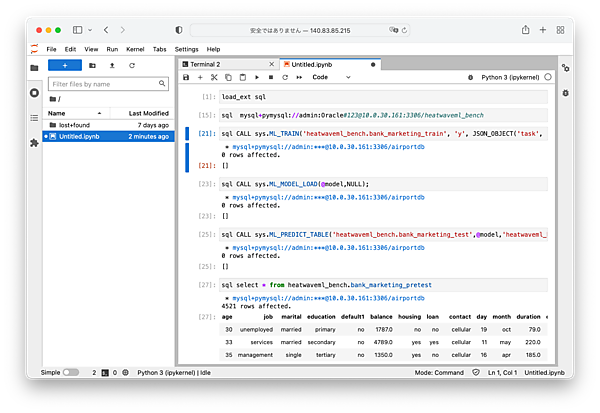The height and width of the screenshot is (413, 600).
Task: Toggle the Simple interface mode switch
Action: (x=70, y=372)
